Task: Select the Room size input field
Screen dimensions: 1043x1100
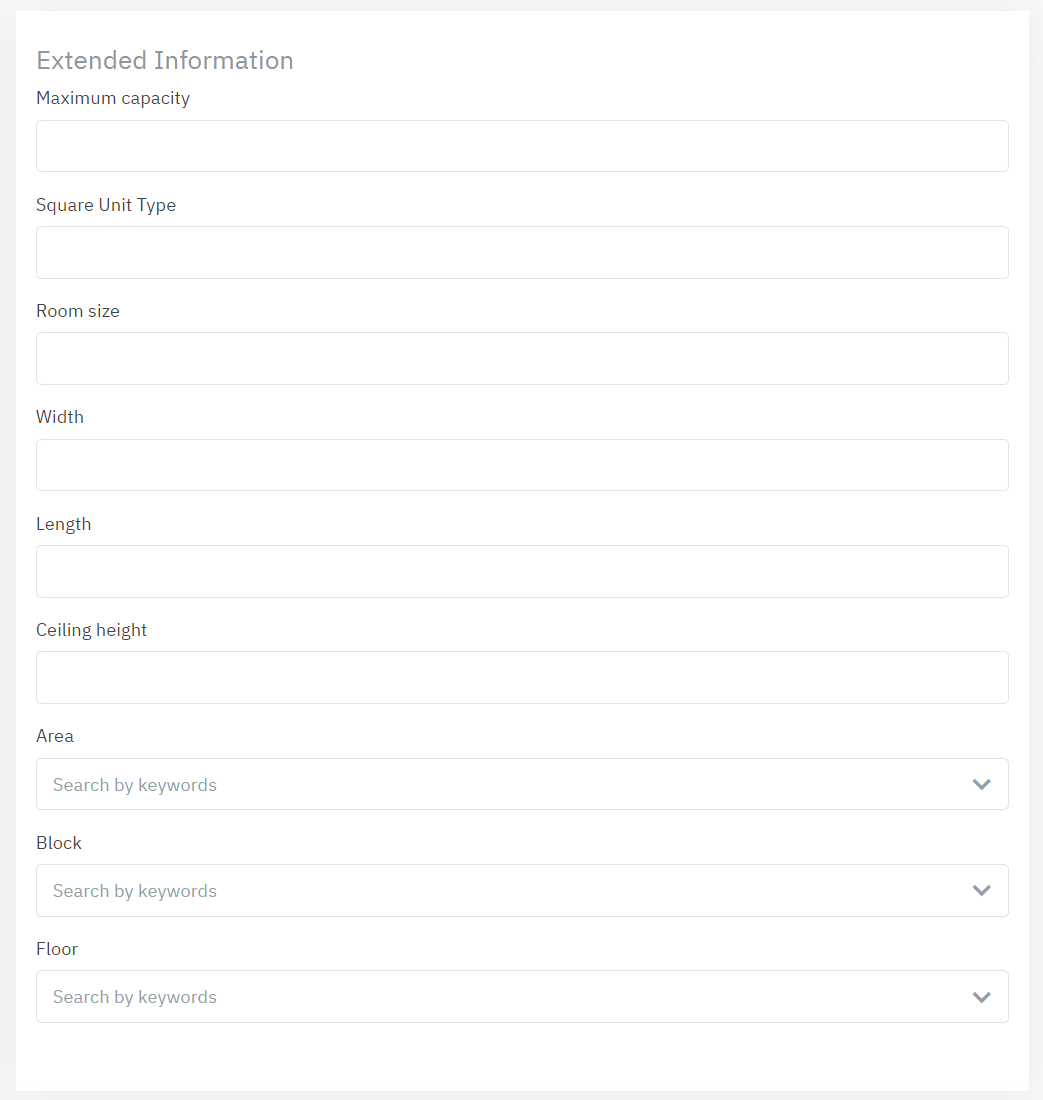Action: pyautogui.click(x=522, y=358)
